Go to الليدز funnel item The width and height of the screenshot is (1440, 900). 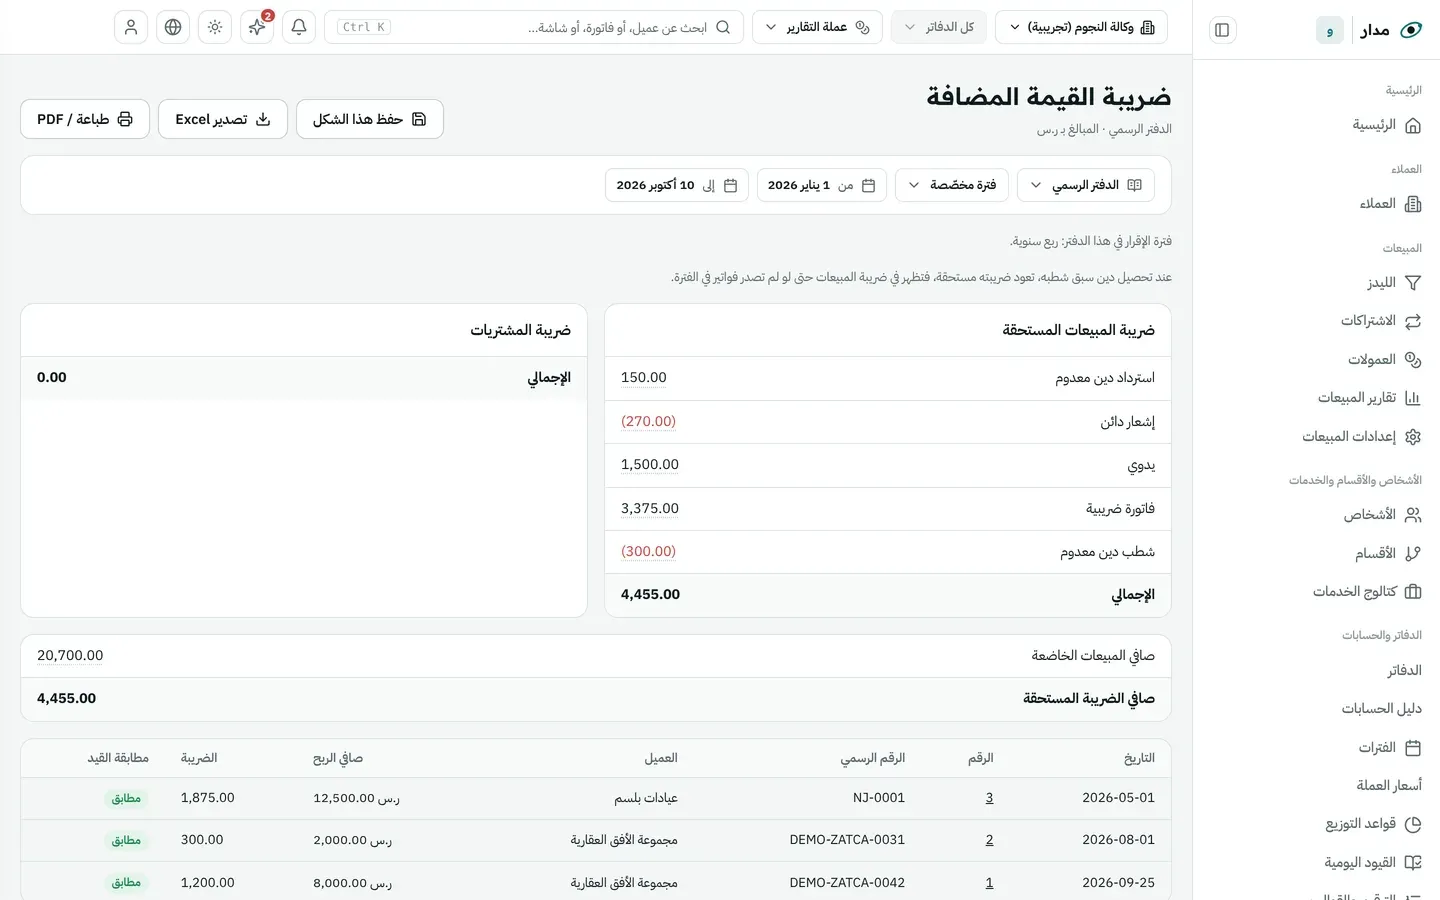(x=1394, y=283)
